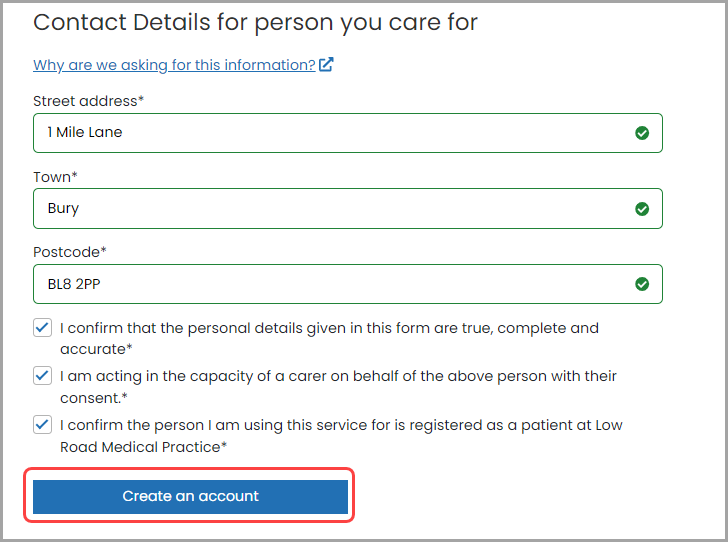Untick the 'true, complete and accurate' confirmation checkbox
728x542 pixels.
[42, 327]
